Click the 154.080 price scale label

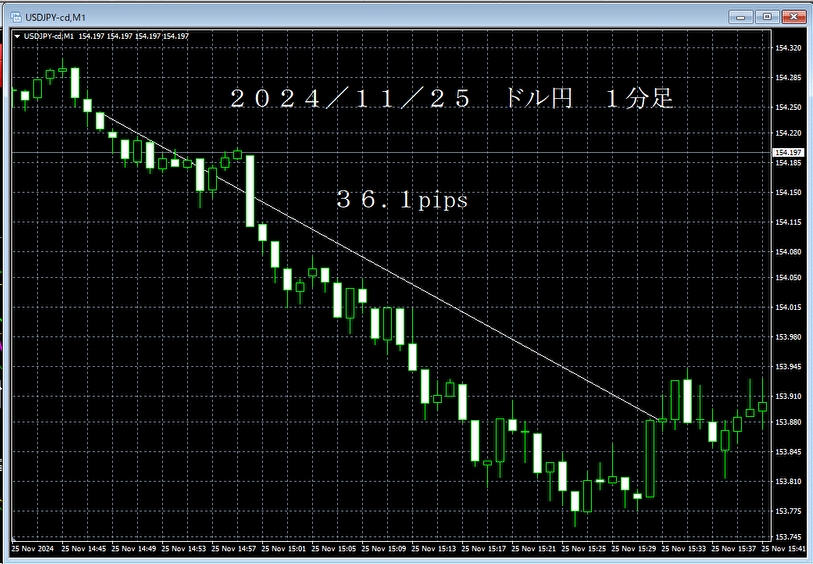coord(788,252)
